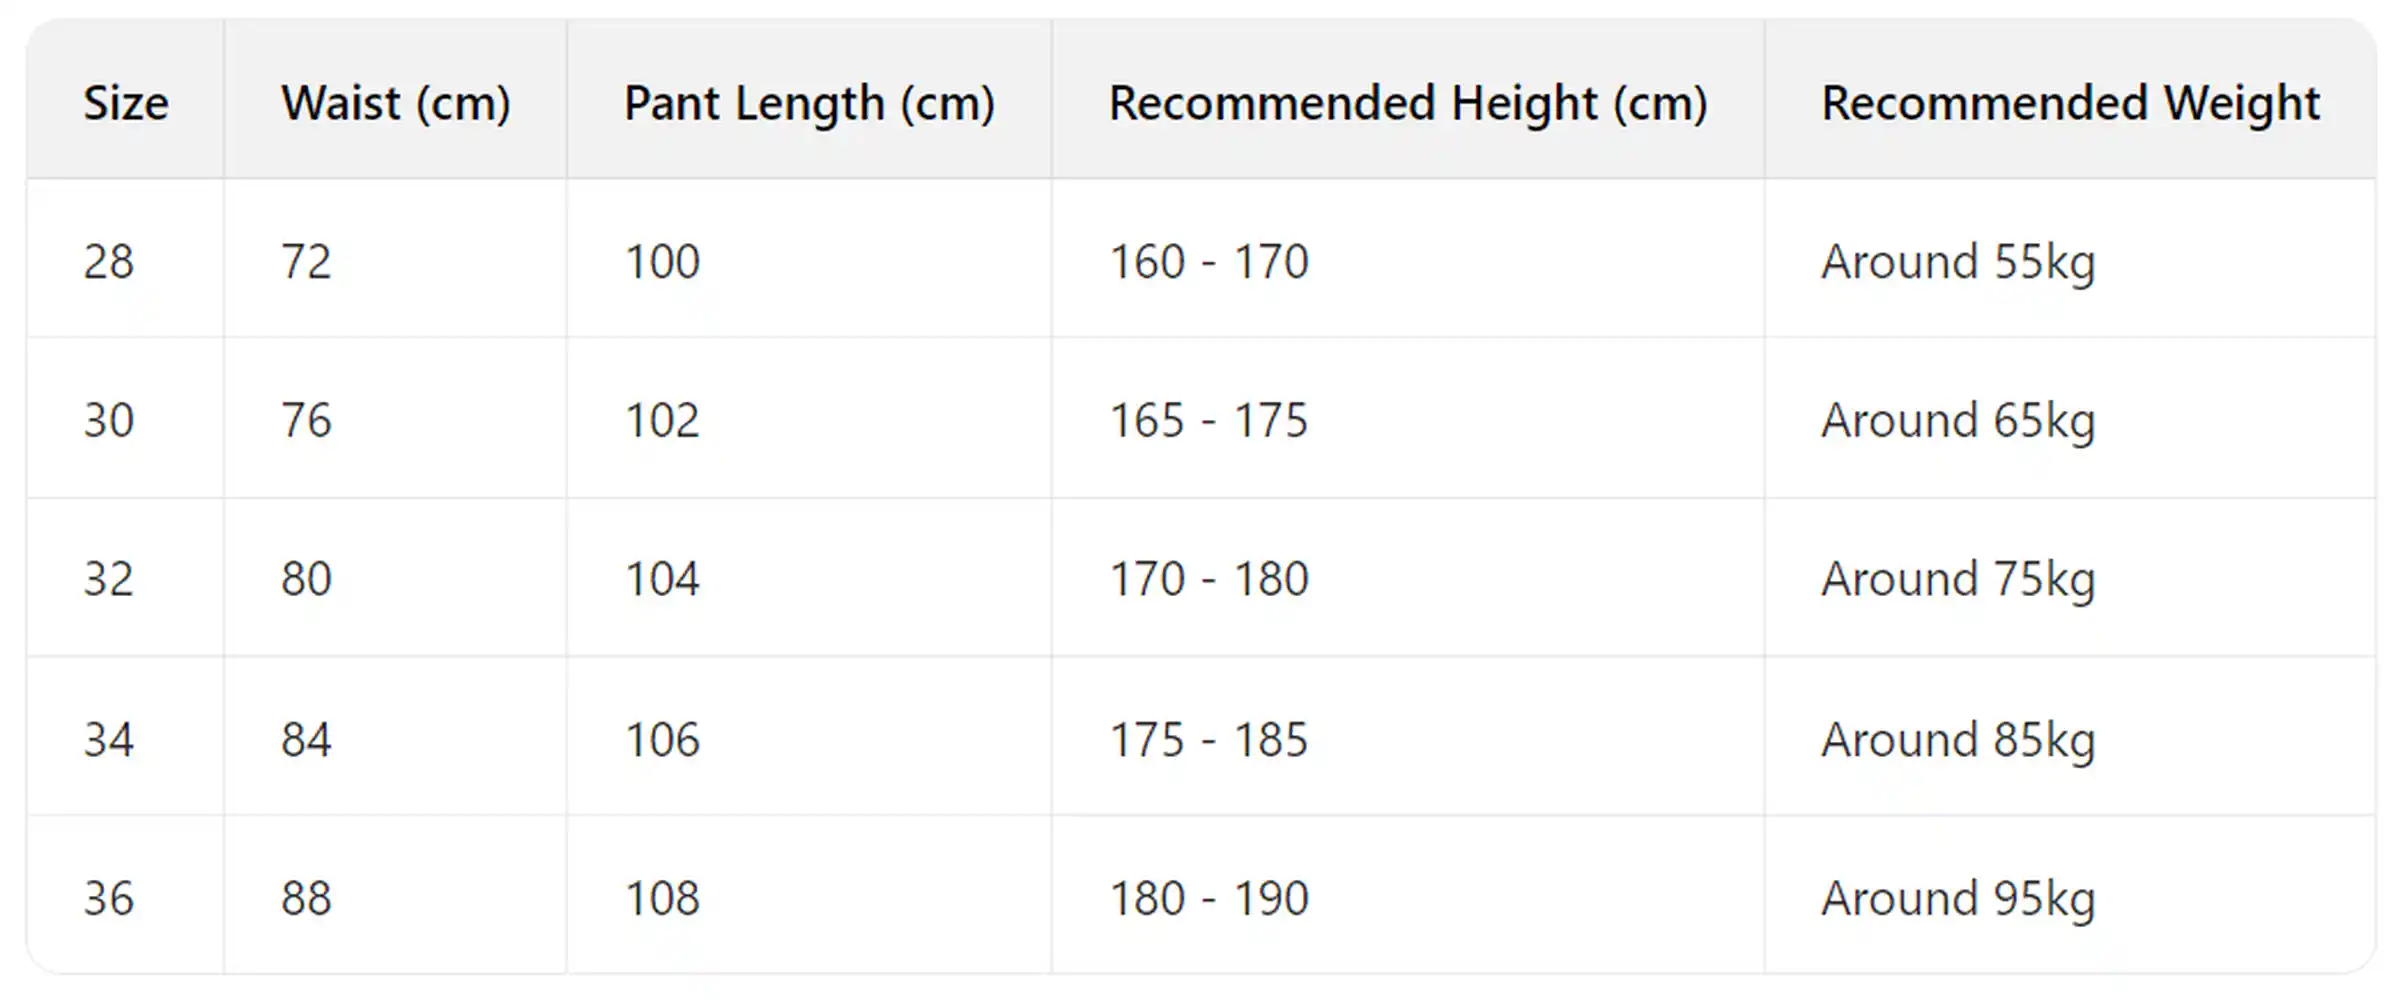Click the Size column header
2398x1000 pixels.
126,103
